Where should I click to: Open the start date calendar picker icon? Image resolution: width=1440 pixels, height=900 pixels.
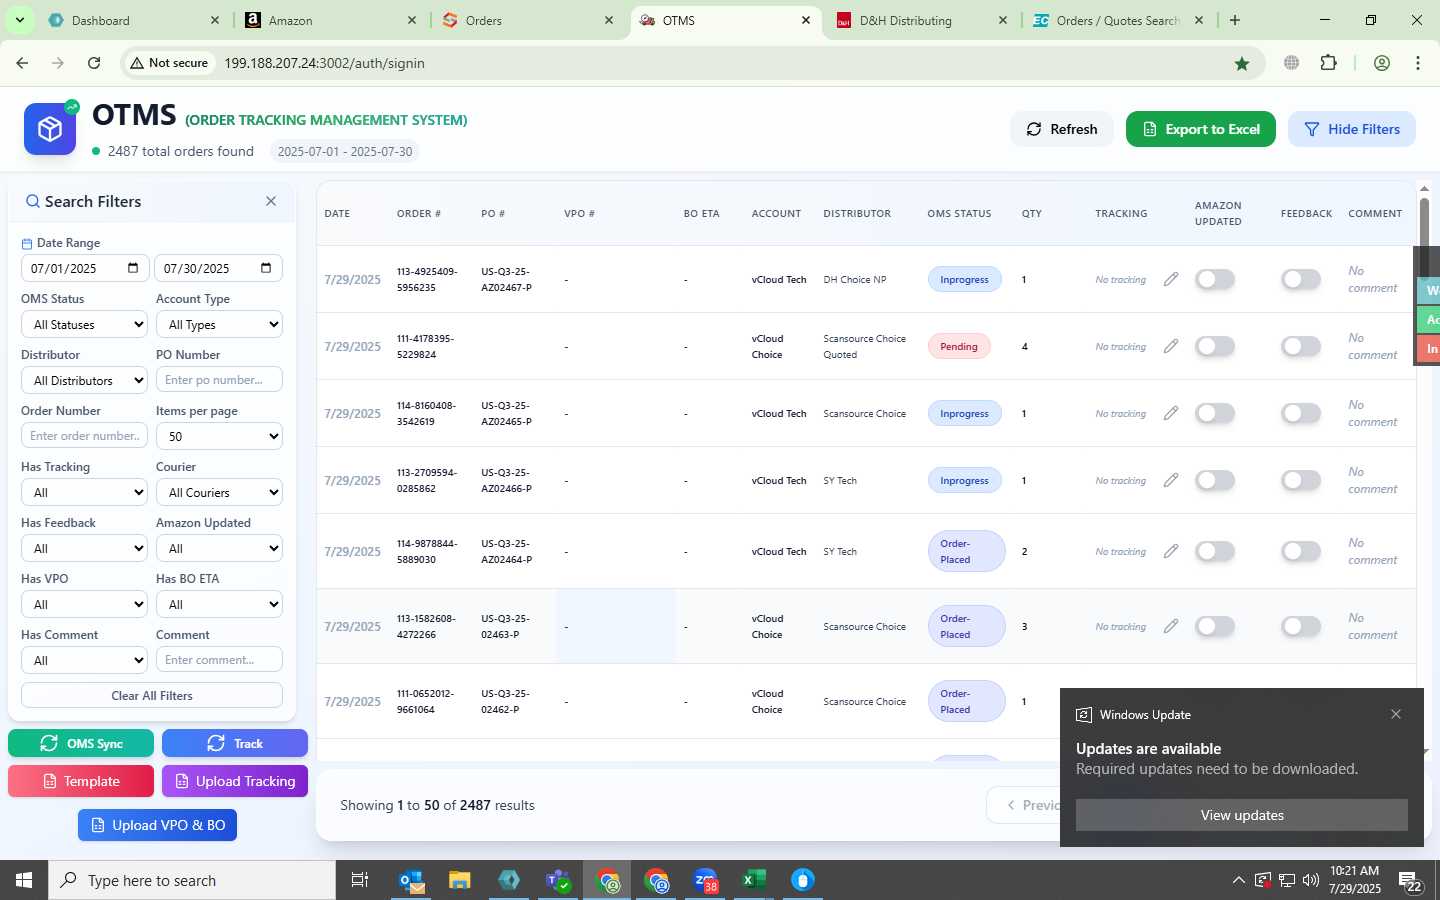pyautogui.click(x=133, y=268)
